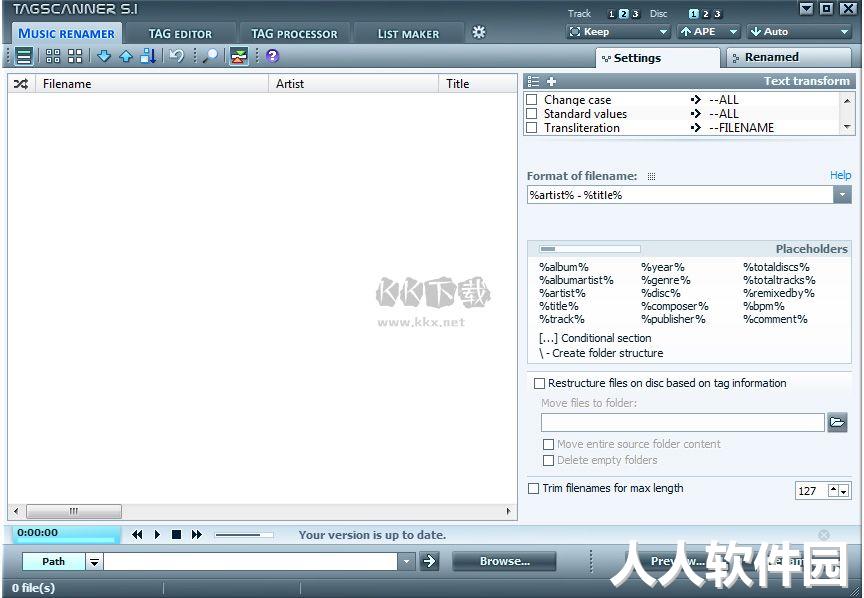Image resolution: width=864 pixels, height=598 pixels.
Task: Open the purple help question icon
Action: tap(272, 56)
